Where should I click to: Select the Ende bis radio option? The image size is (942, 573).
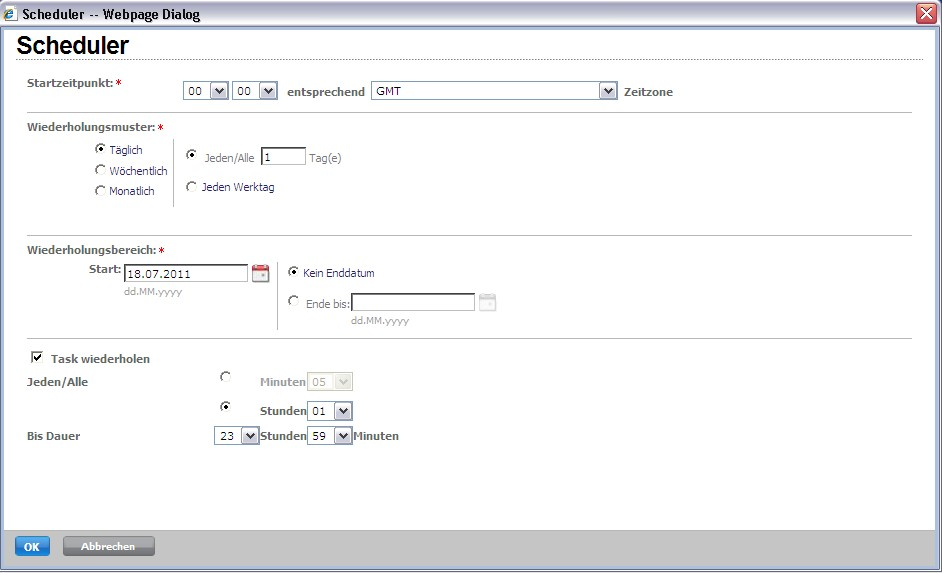(x=293, y=300)
